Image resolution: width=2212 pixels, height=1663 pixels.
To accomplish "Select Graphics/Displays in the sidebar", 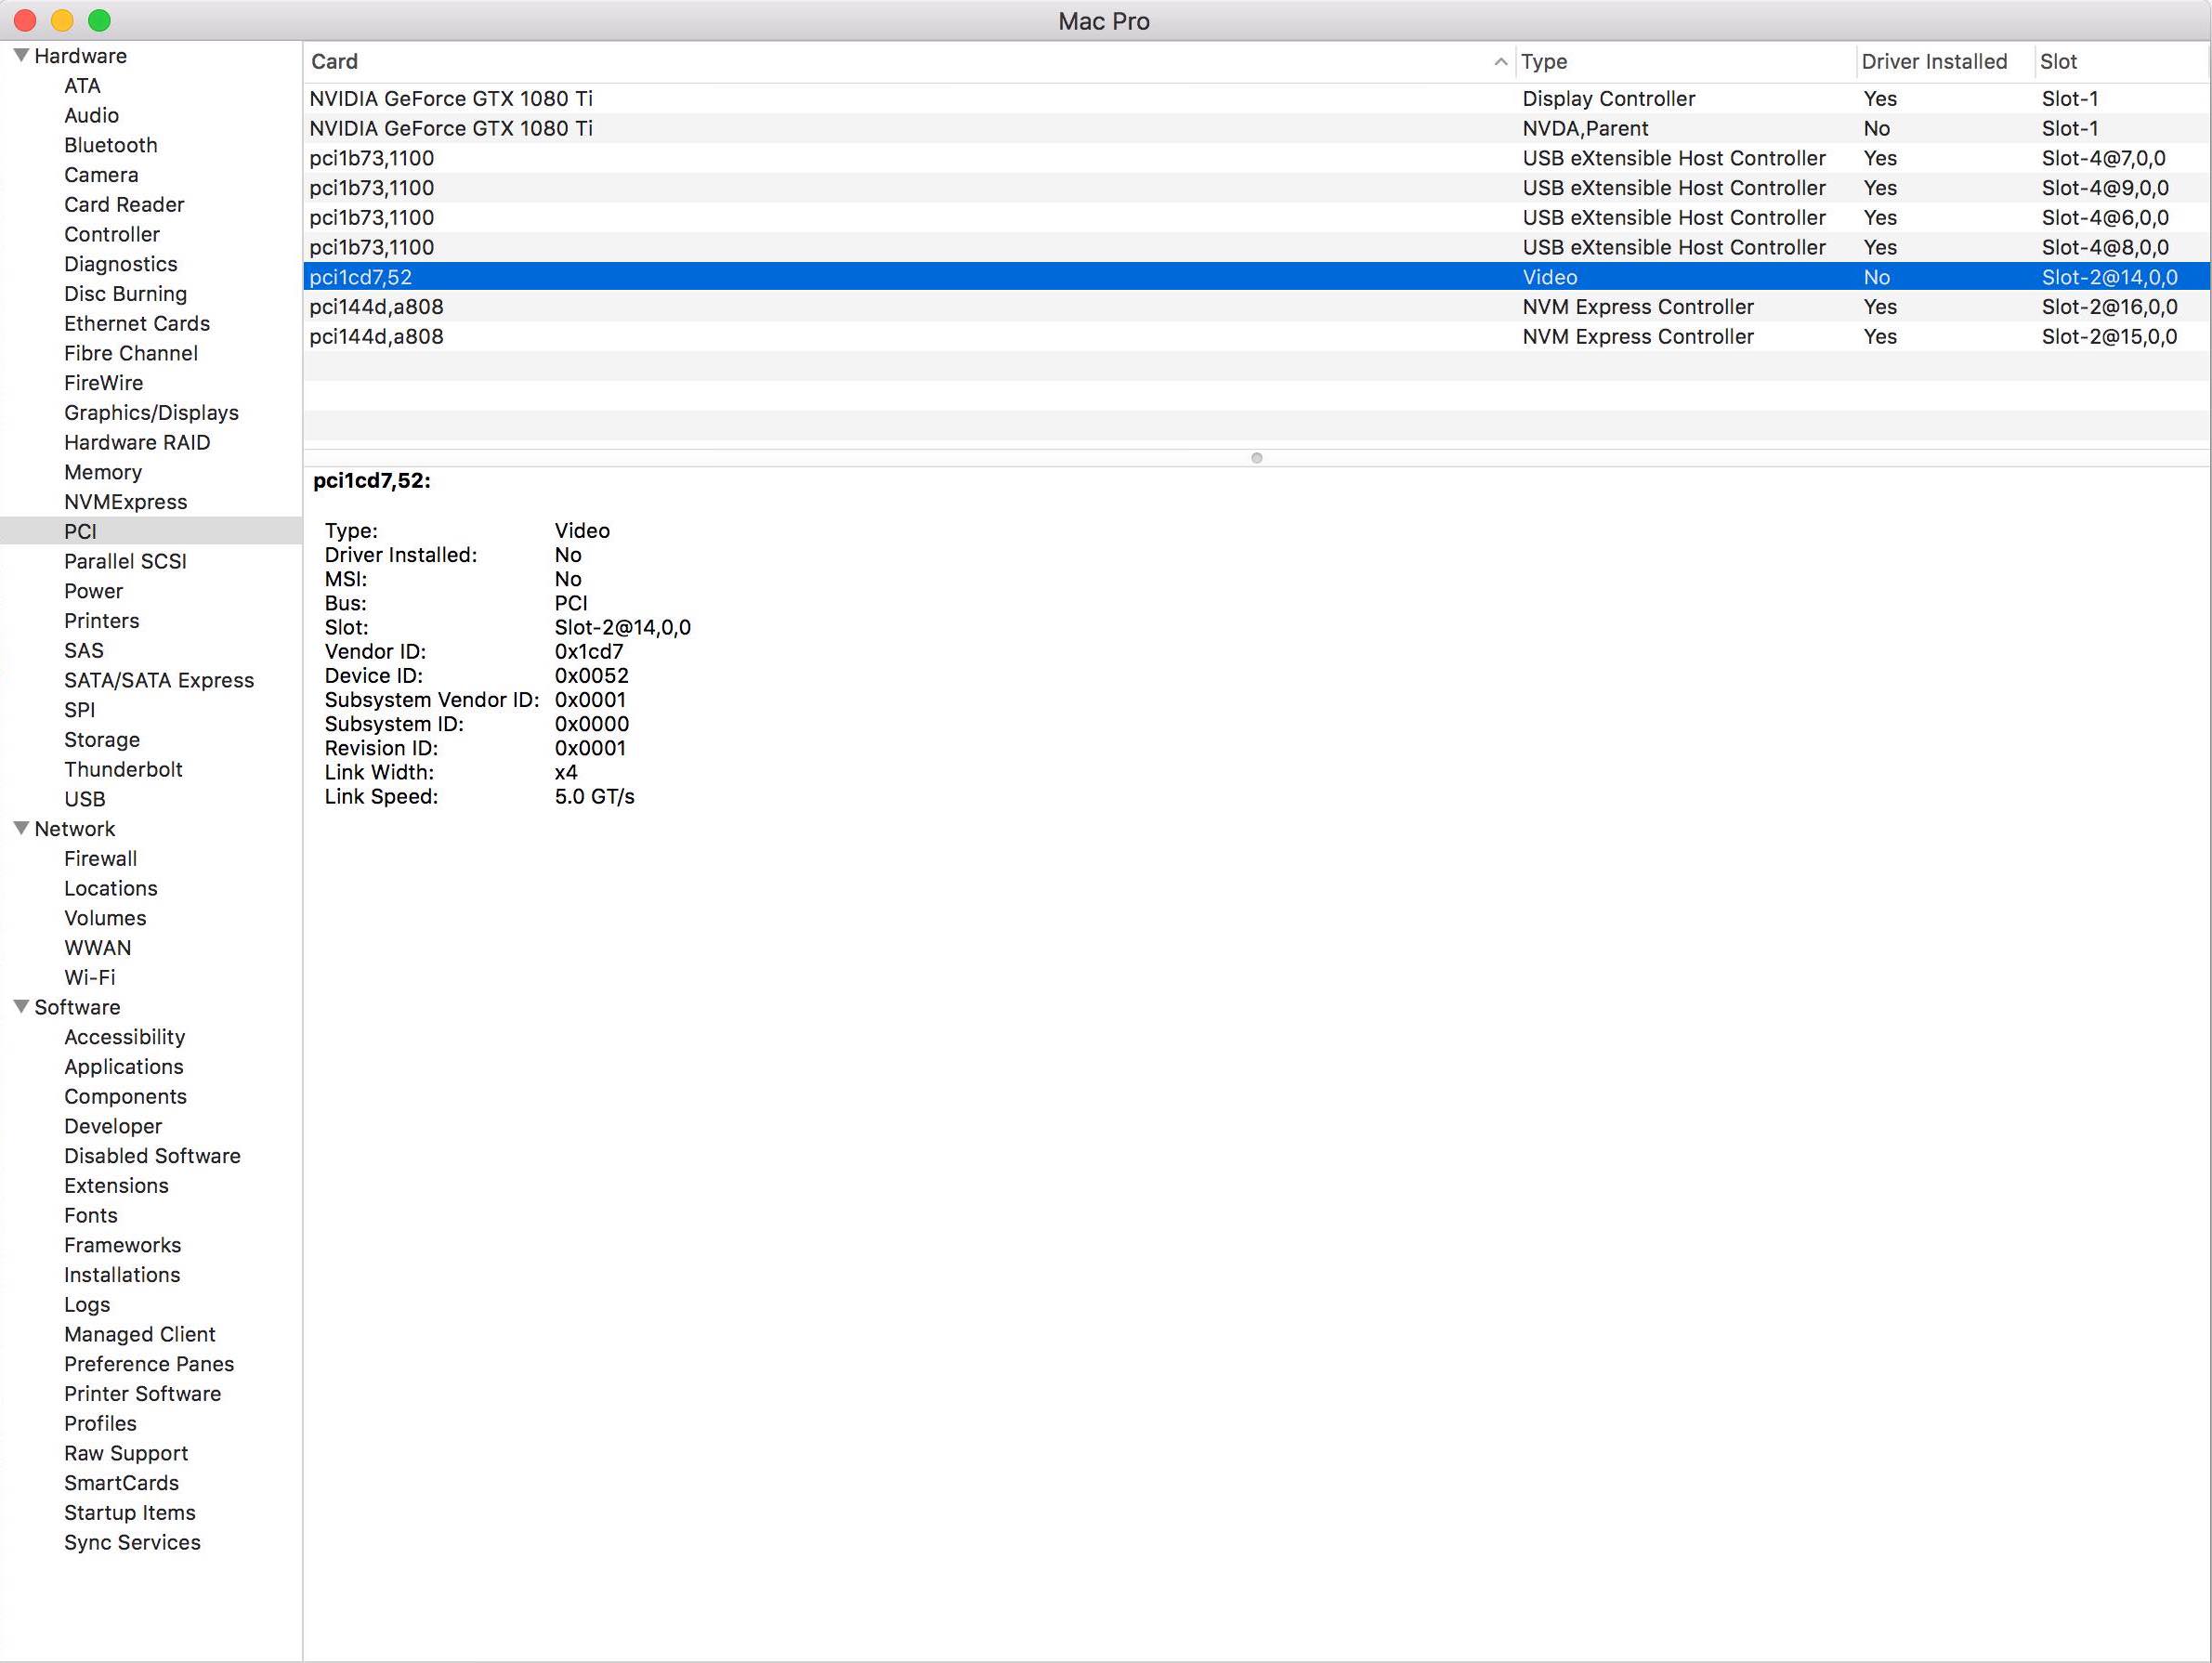I will pos(151,412).
